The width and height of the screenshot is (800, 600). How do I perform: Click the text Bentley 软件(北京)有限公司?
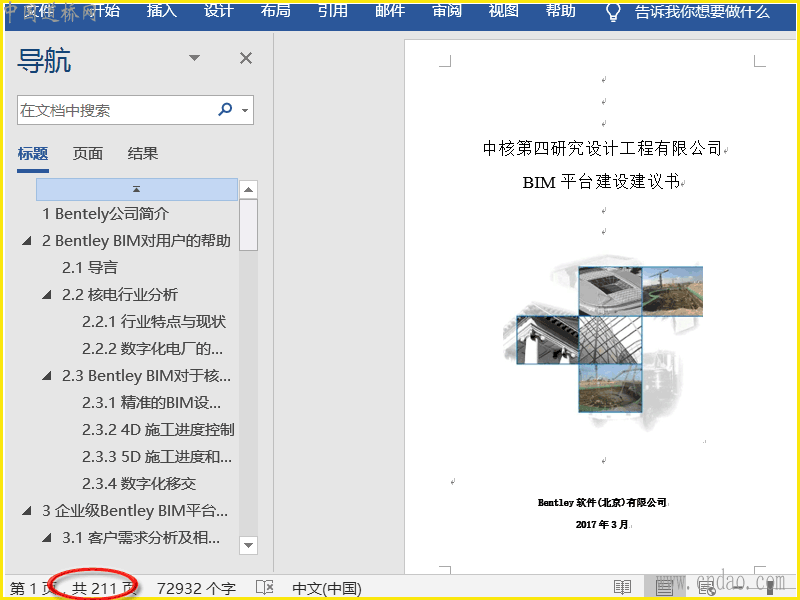pos(602,503)
